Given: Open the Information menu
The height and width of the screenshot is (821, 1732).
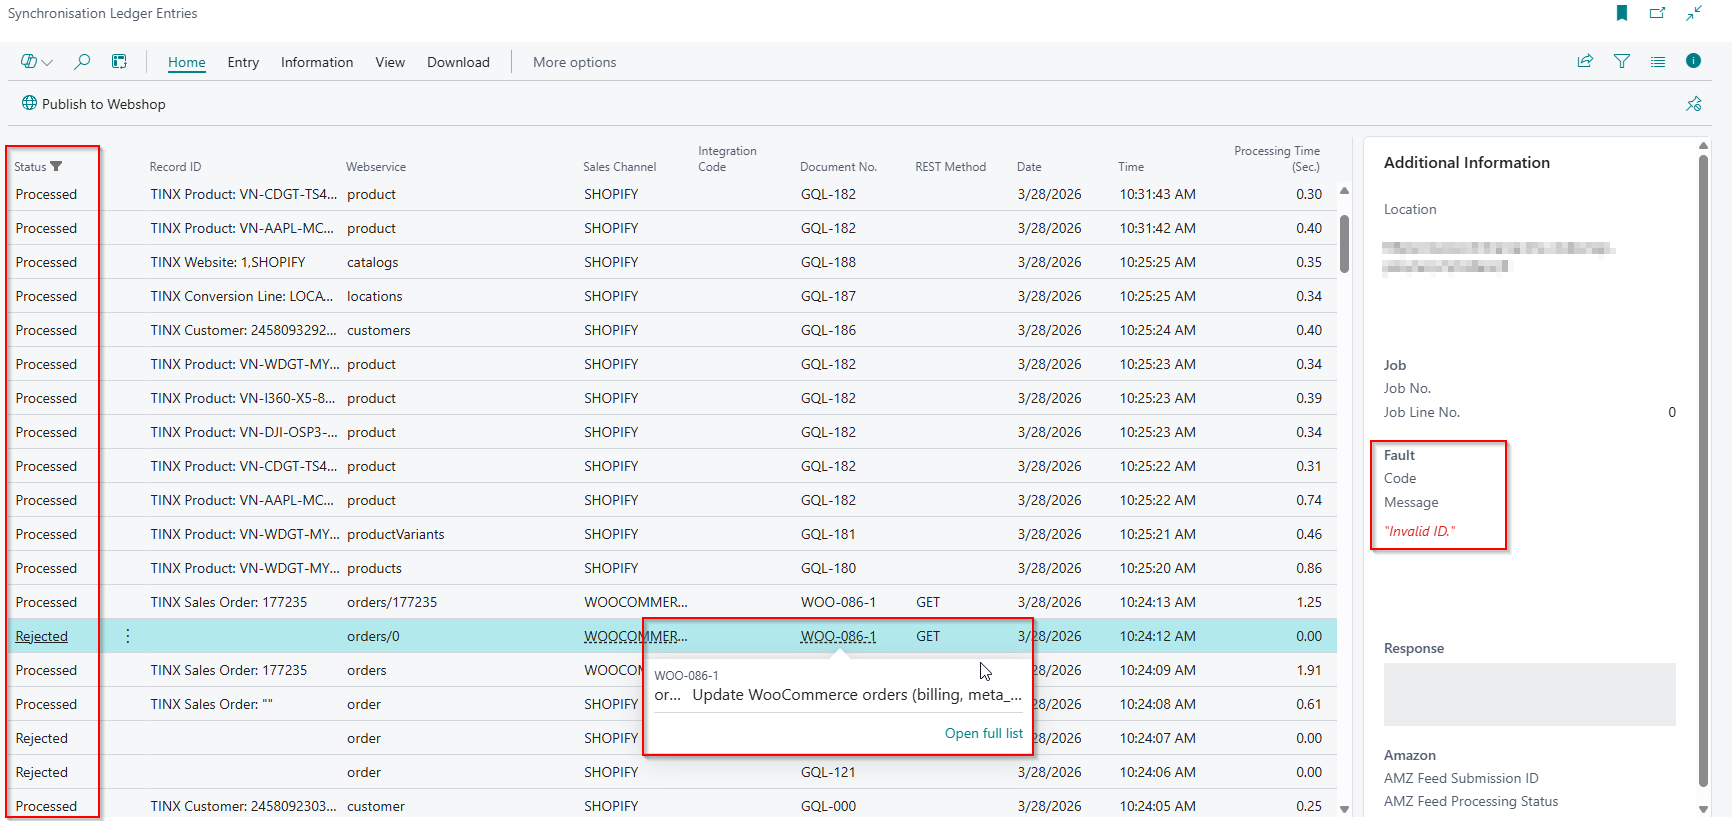Looking at the screenshot, I should click(x=317, y=62).
